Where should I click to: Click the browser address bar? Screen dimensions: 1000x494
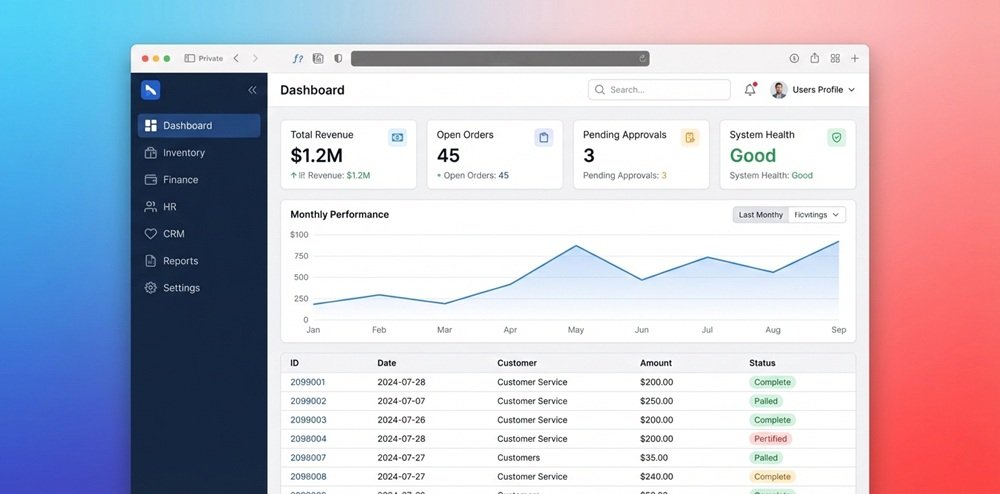pos(500,59)
